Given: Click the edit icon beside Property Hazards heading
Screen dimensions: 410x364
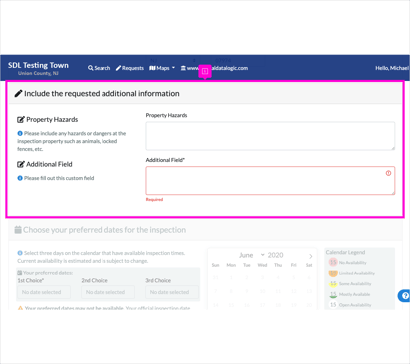Looking at the screenshot, I should click(x=21, y=119).
